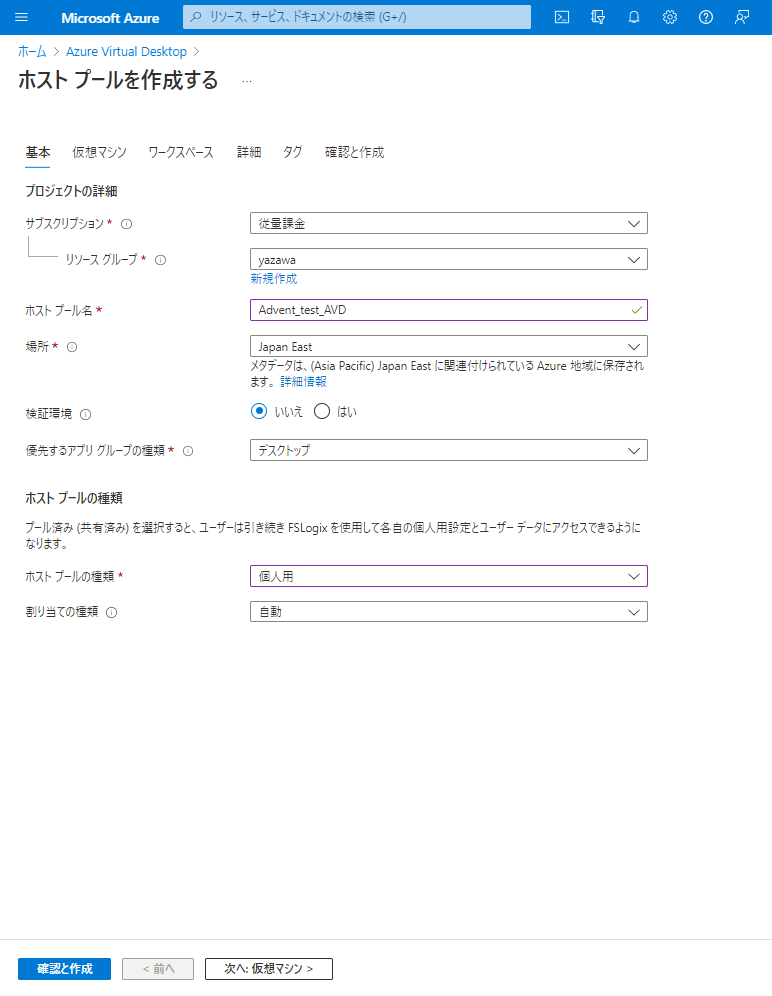The width and height of the screenshot is (772, 996).
Task: Focus the ホスト プール名 field with Advent_test_AVD
Action: (449, 310)
